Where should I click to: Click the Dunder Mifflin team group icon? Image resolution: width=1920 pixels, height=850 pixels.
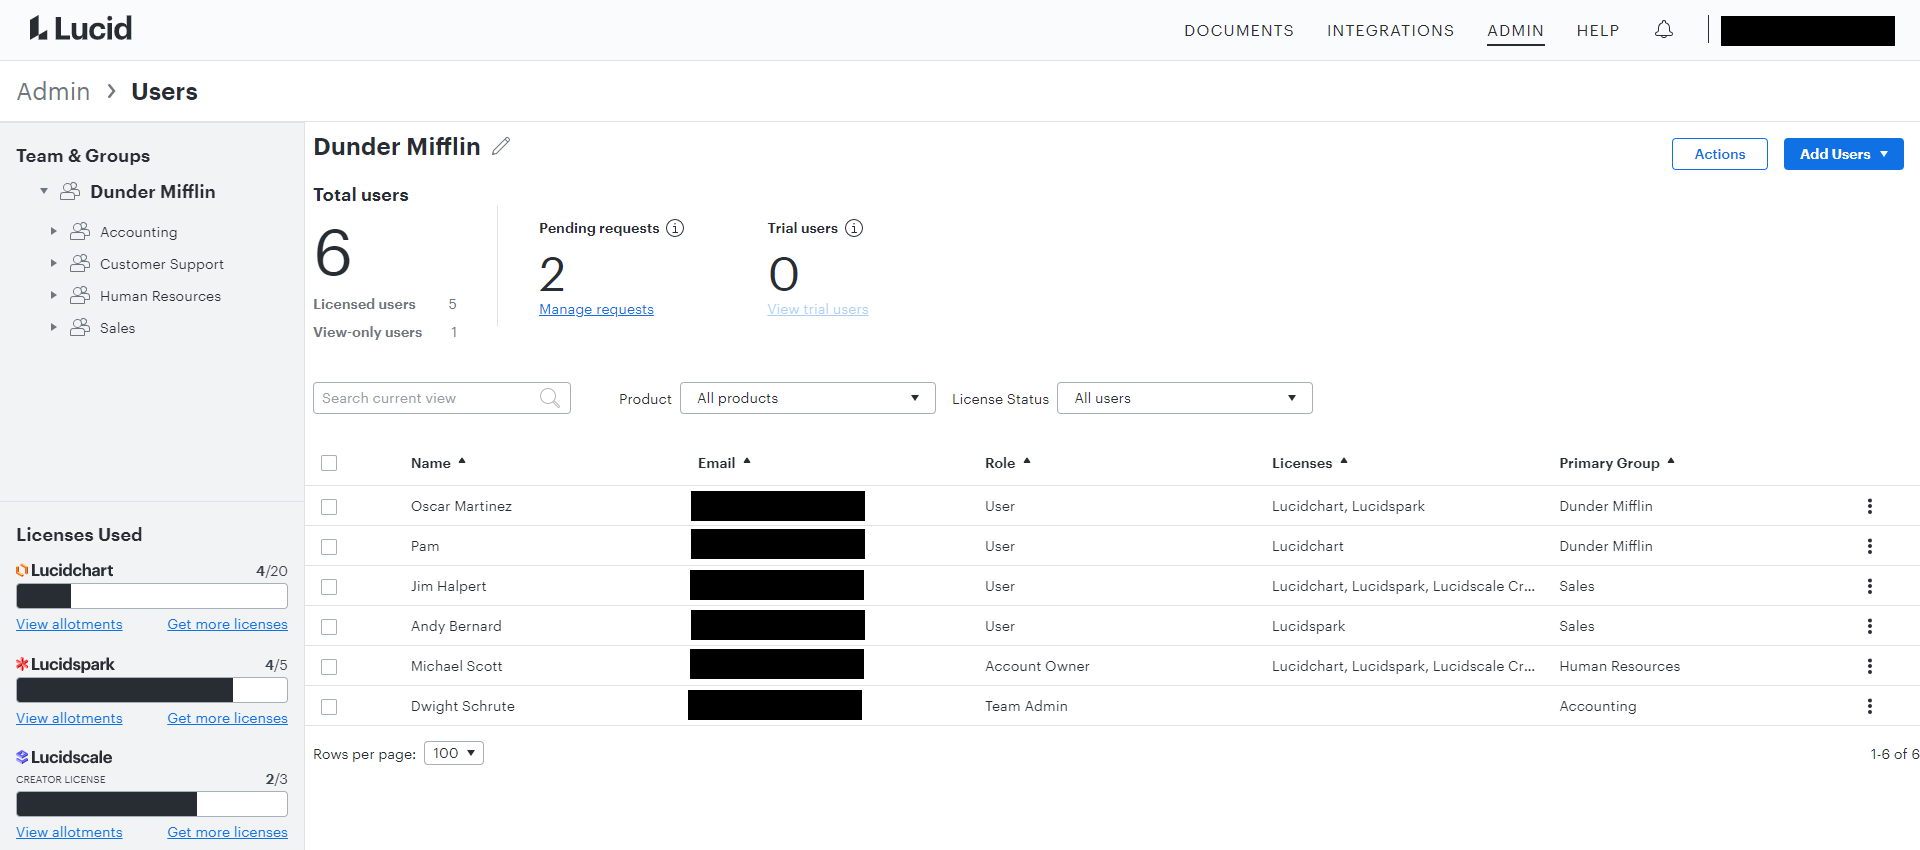70,191
